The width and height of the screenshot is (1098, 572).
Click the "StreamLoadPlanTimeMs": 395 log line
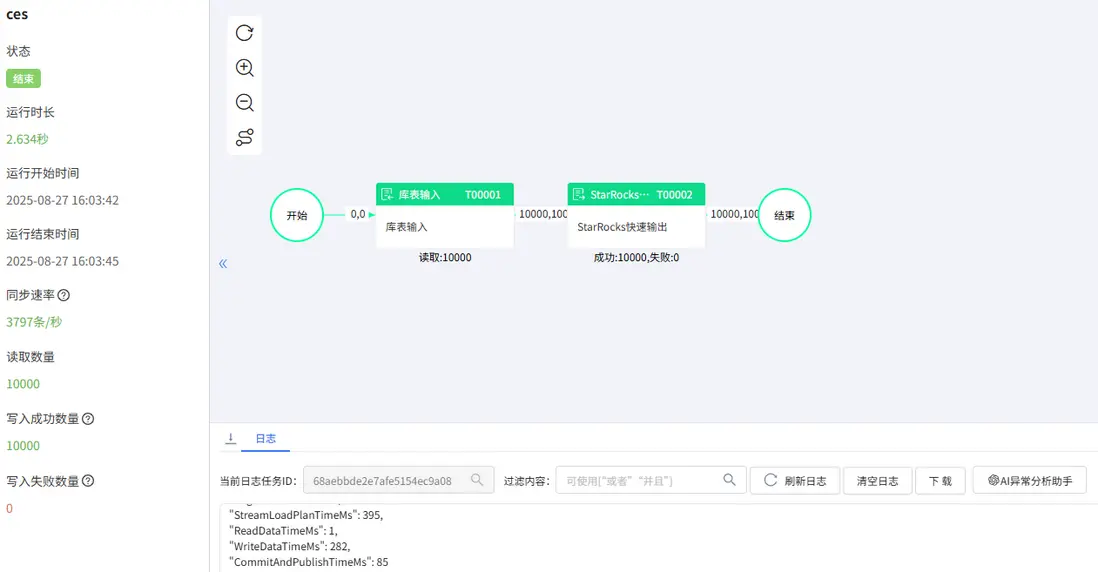click(305, 515)
